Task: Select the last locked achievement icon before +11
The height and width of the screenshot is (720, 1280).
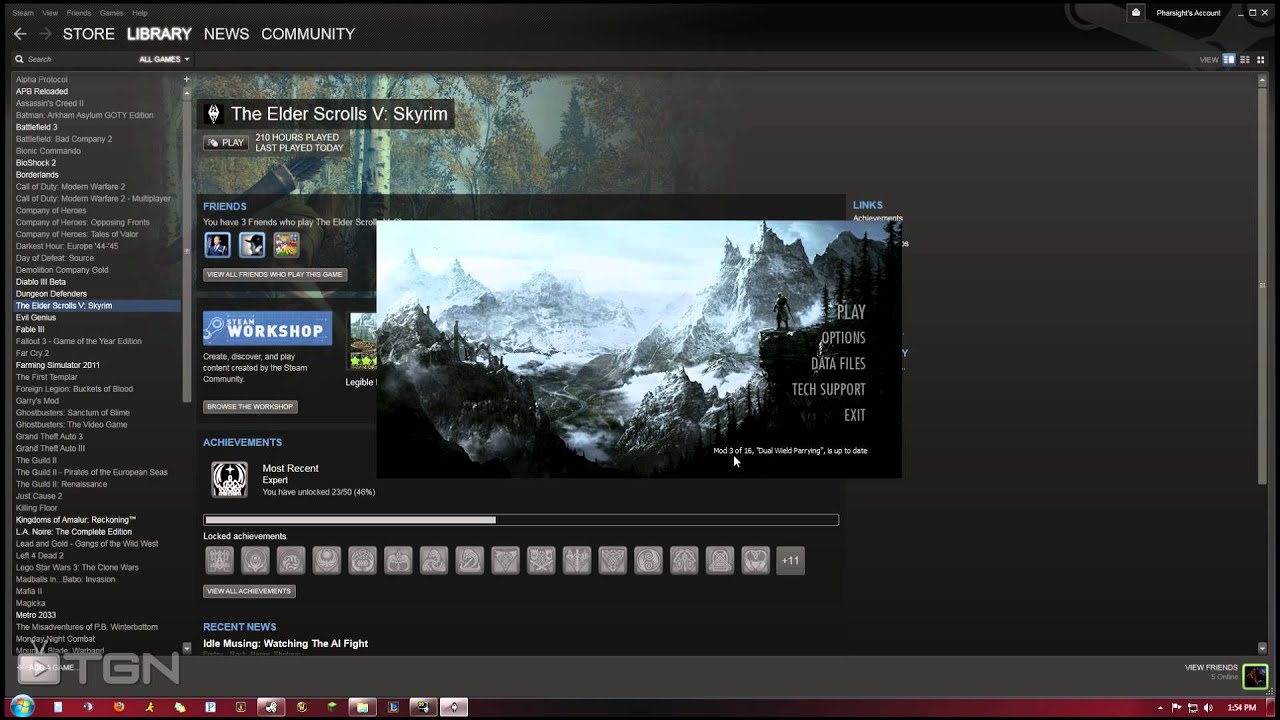Action: [755, 560]
